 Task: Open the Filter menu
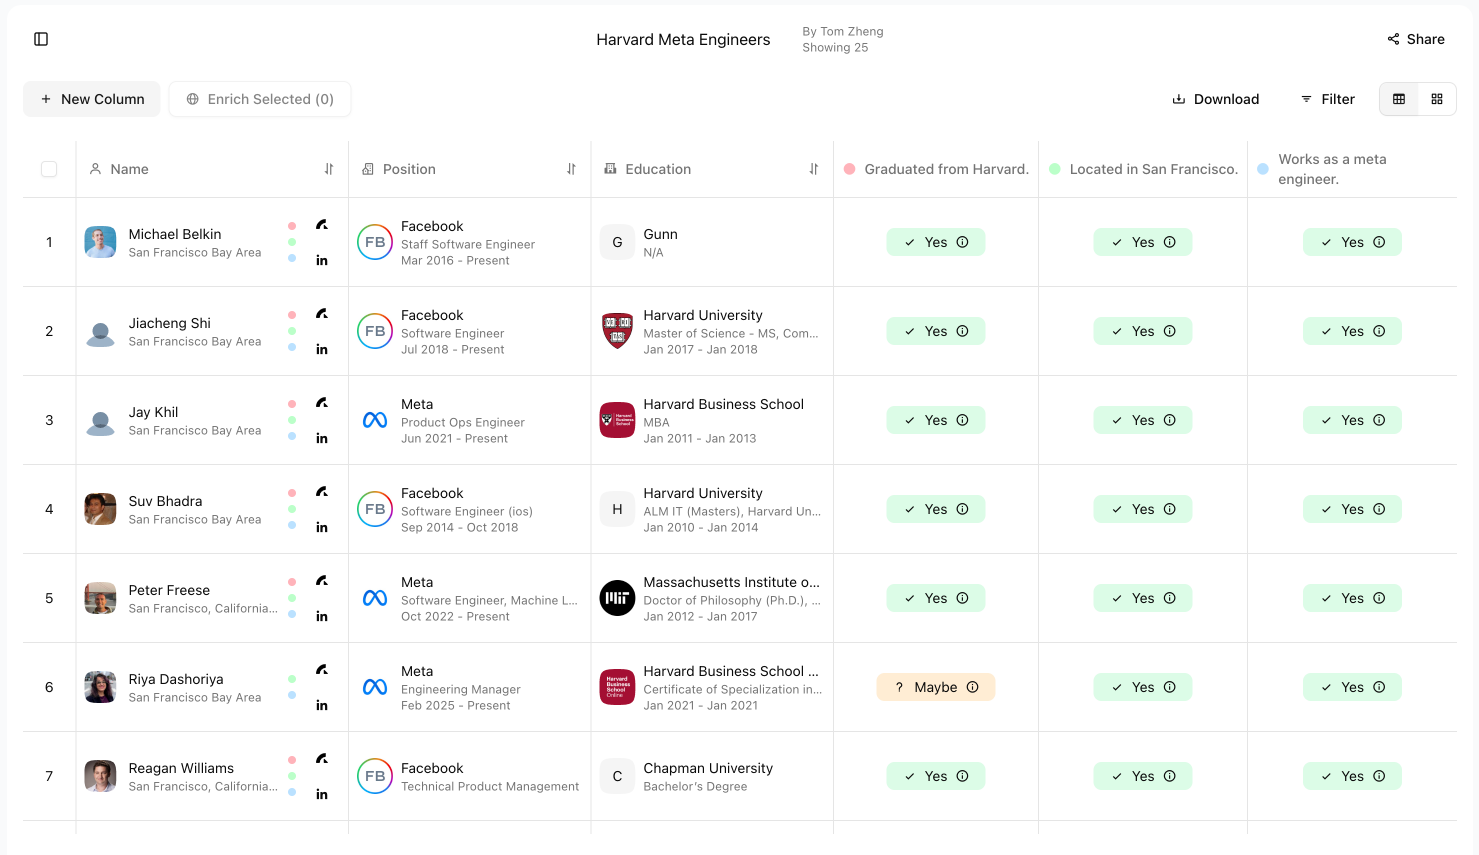click(x=1328, y=99)
